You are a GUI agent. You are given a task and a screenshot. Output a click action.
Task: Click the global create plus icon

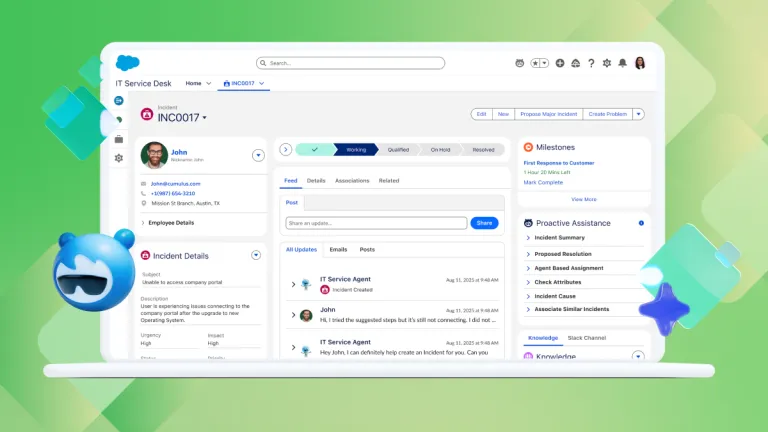click(560, 63)
